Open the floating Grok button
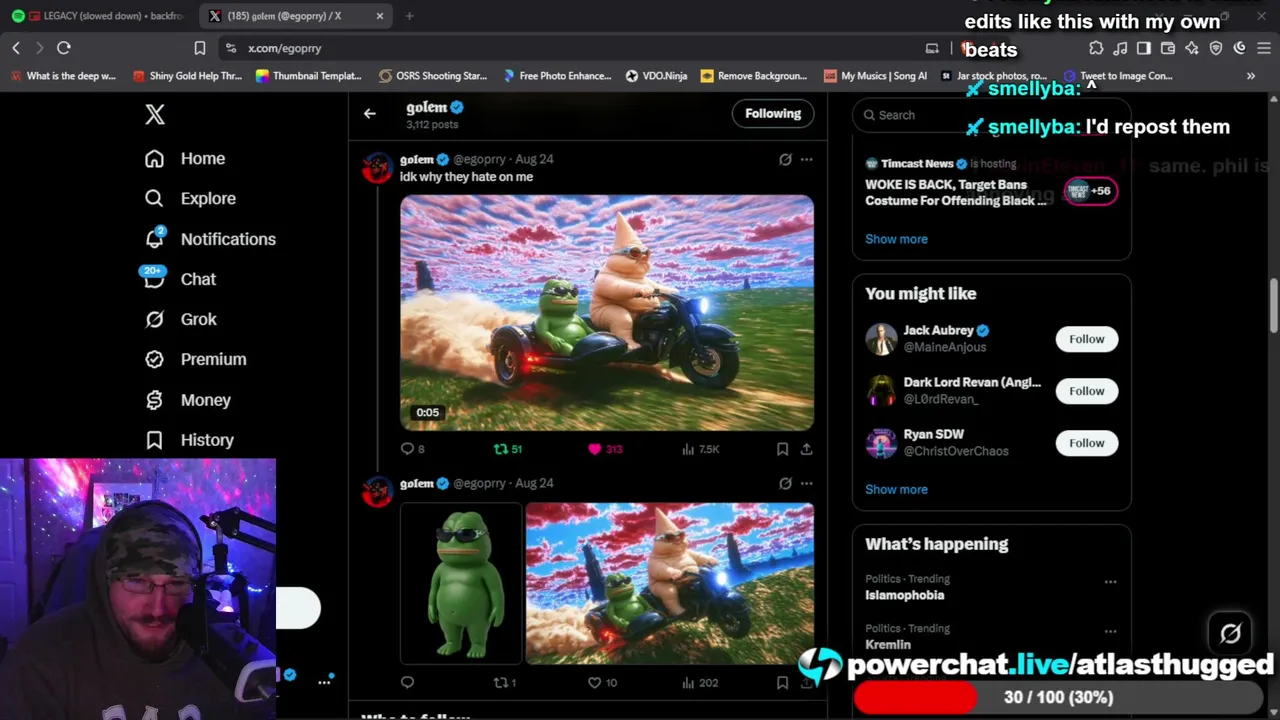This screenshot has width=1280, height=720. click(x=1230, y=633)
